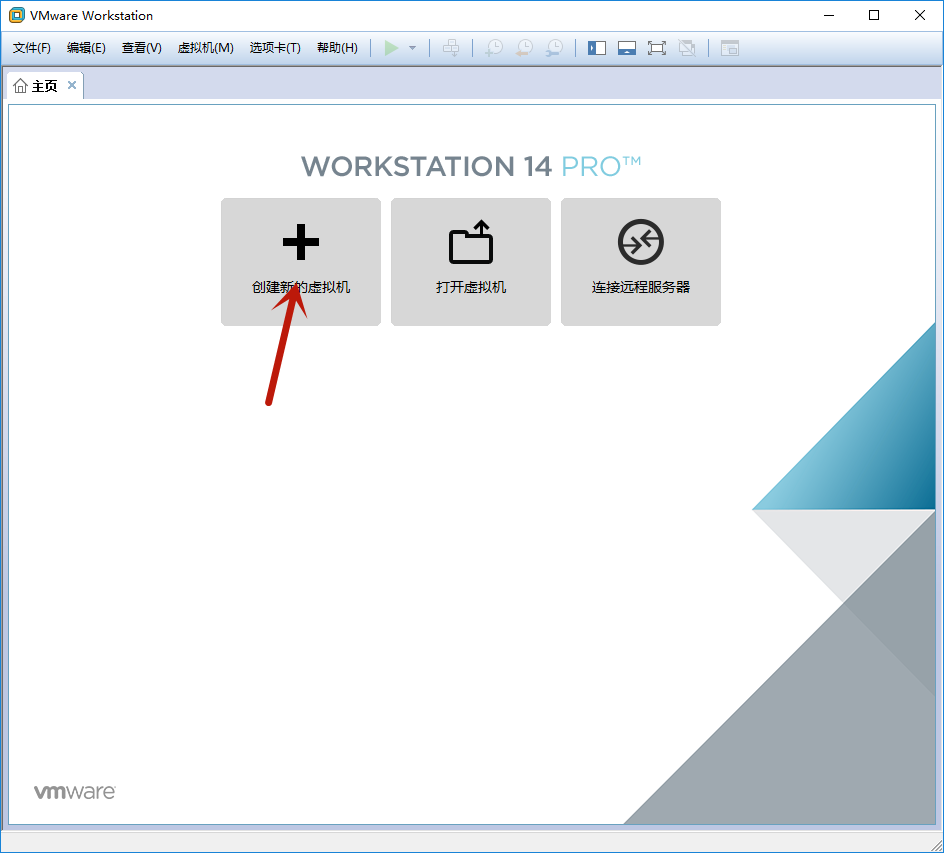Open the 文件(F) menu
The image size is (944, 853).
click(x=32, y=48)
